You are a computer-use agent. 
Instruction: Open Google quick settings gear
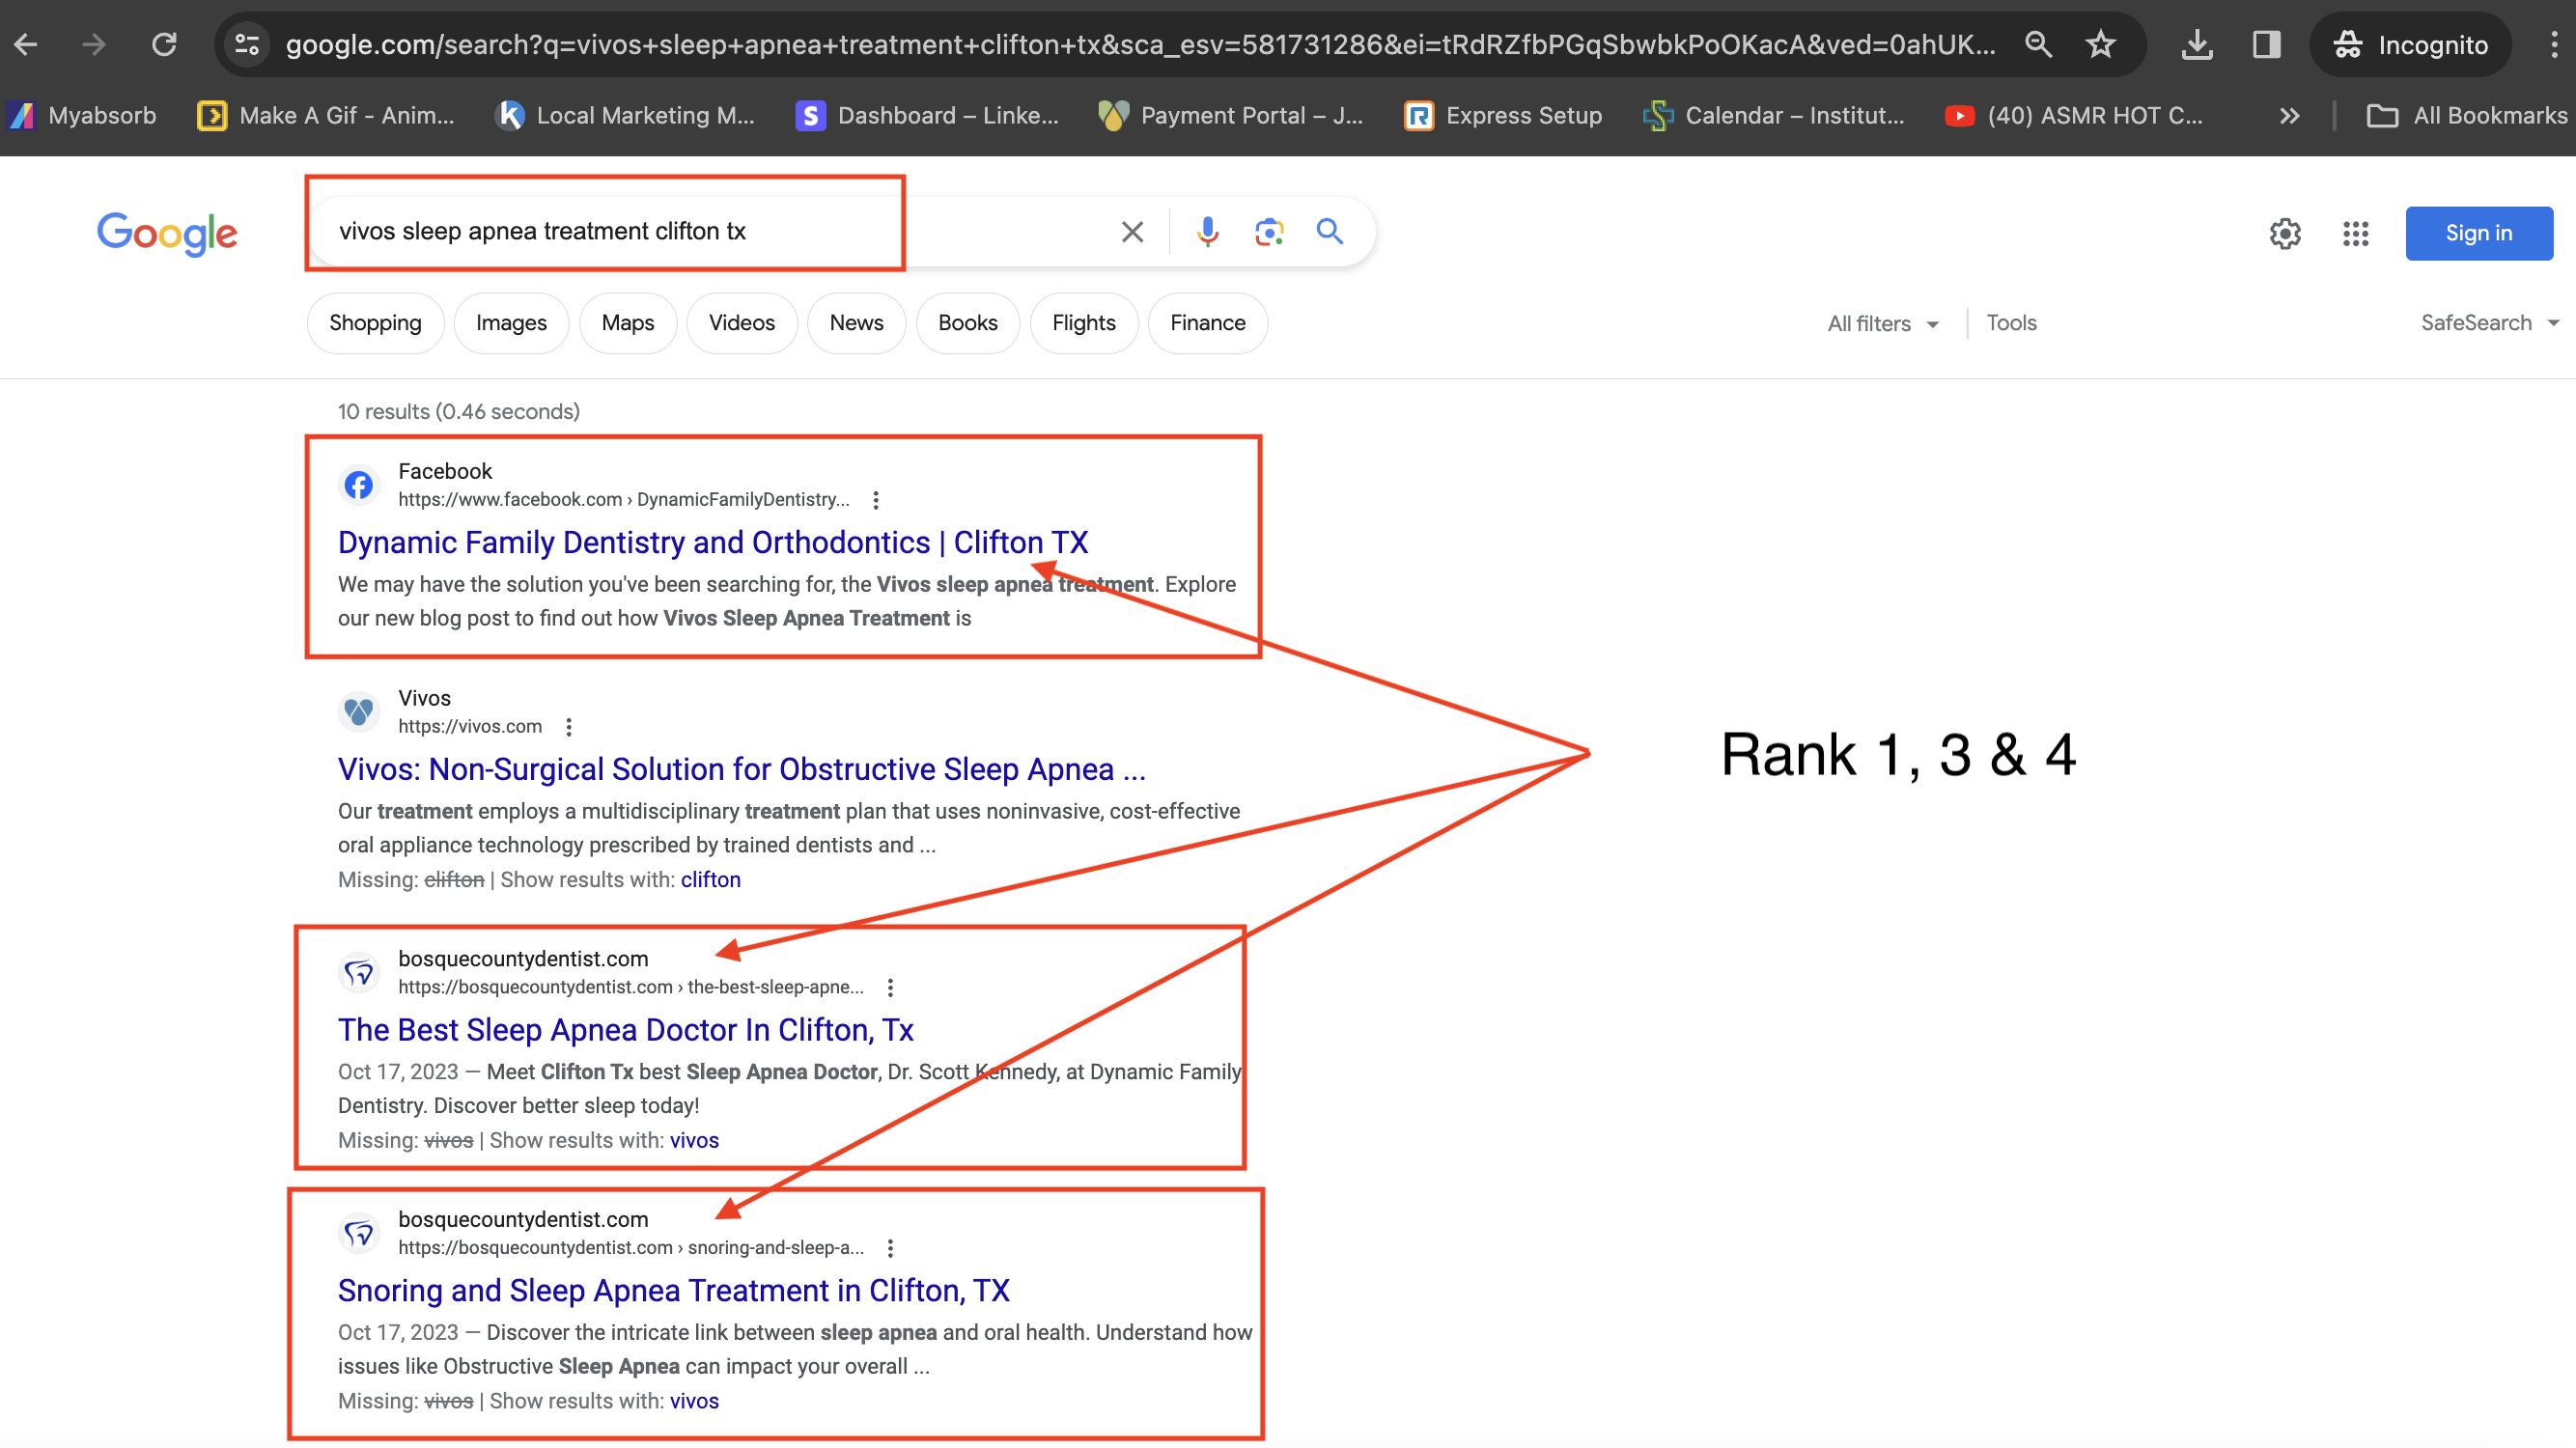click(x=2285, y=233)
